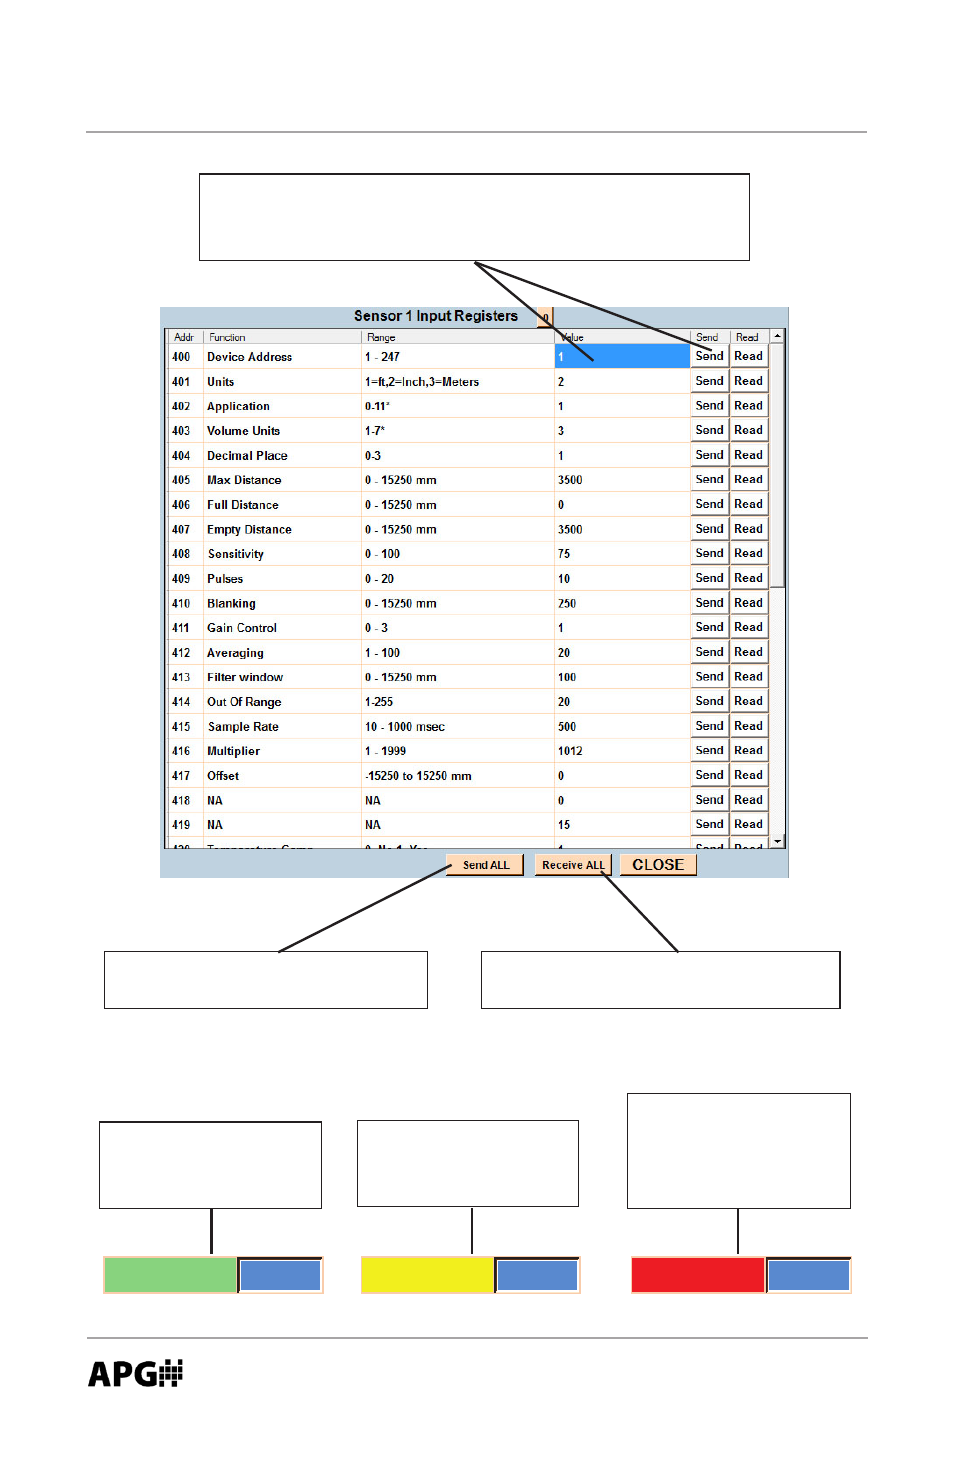Click the register list scroll-down arrow
The image size is (954, 1474).
777,841
